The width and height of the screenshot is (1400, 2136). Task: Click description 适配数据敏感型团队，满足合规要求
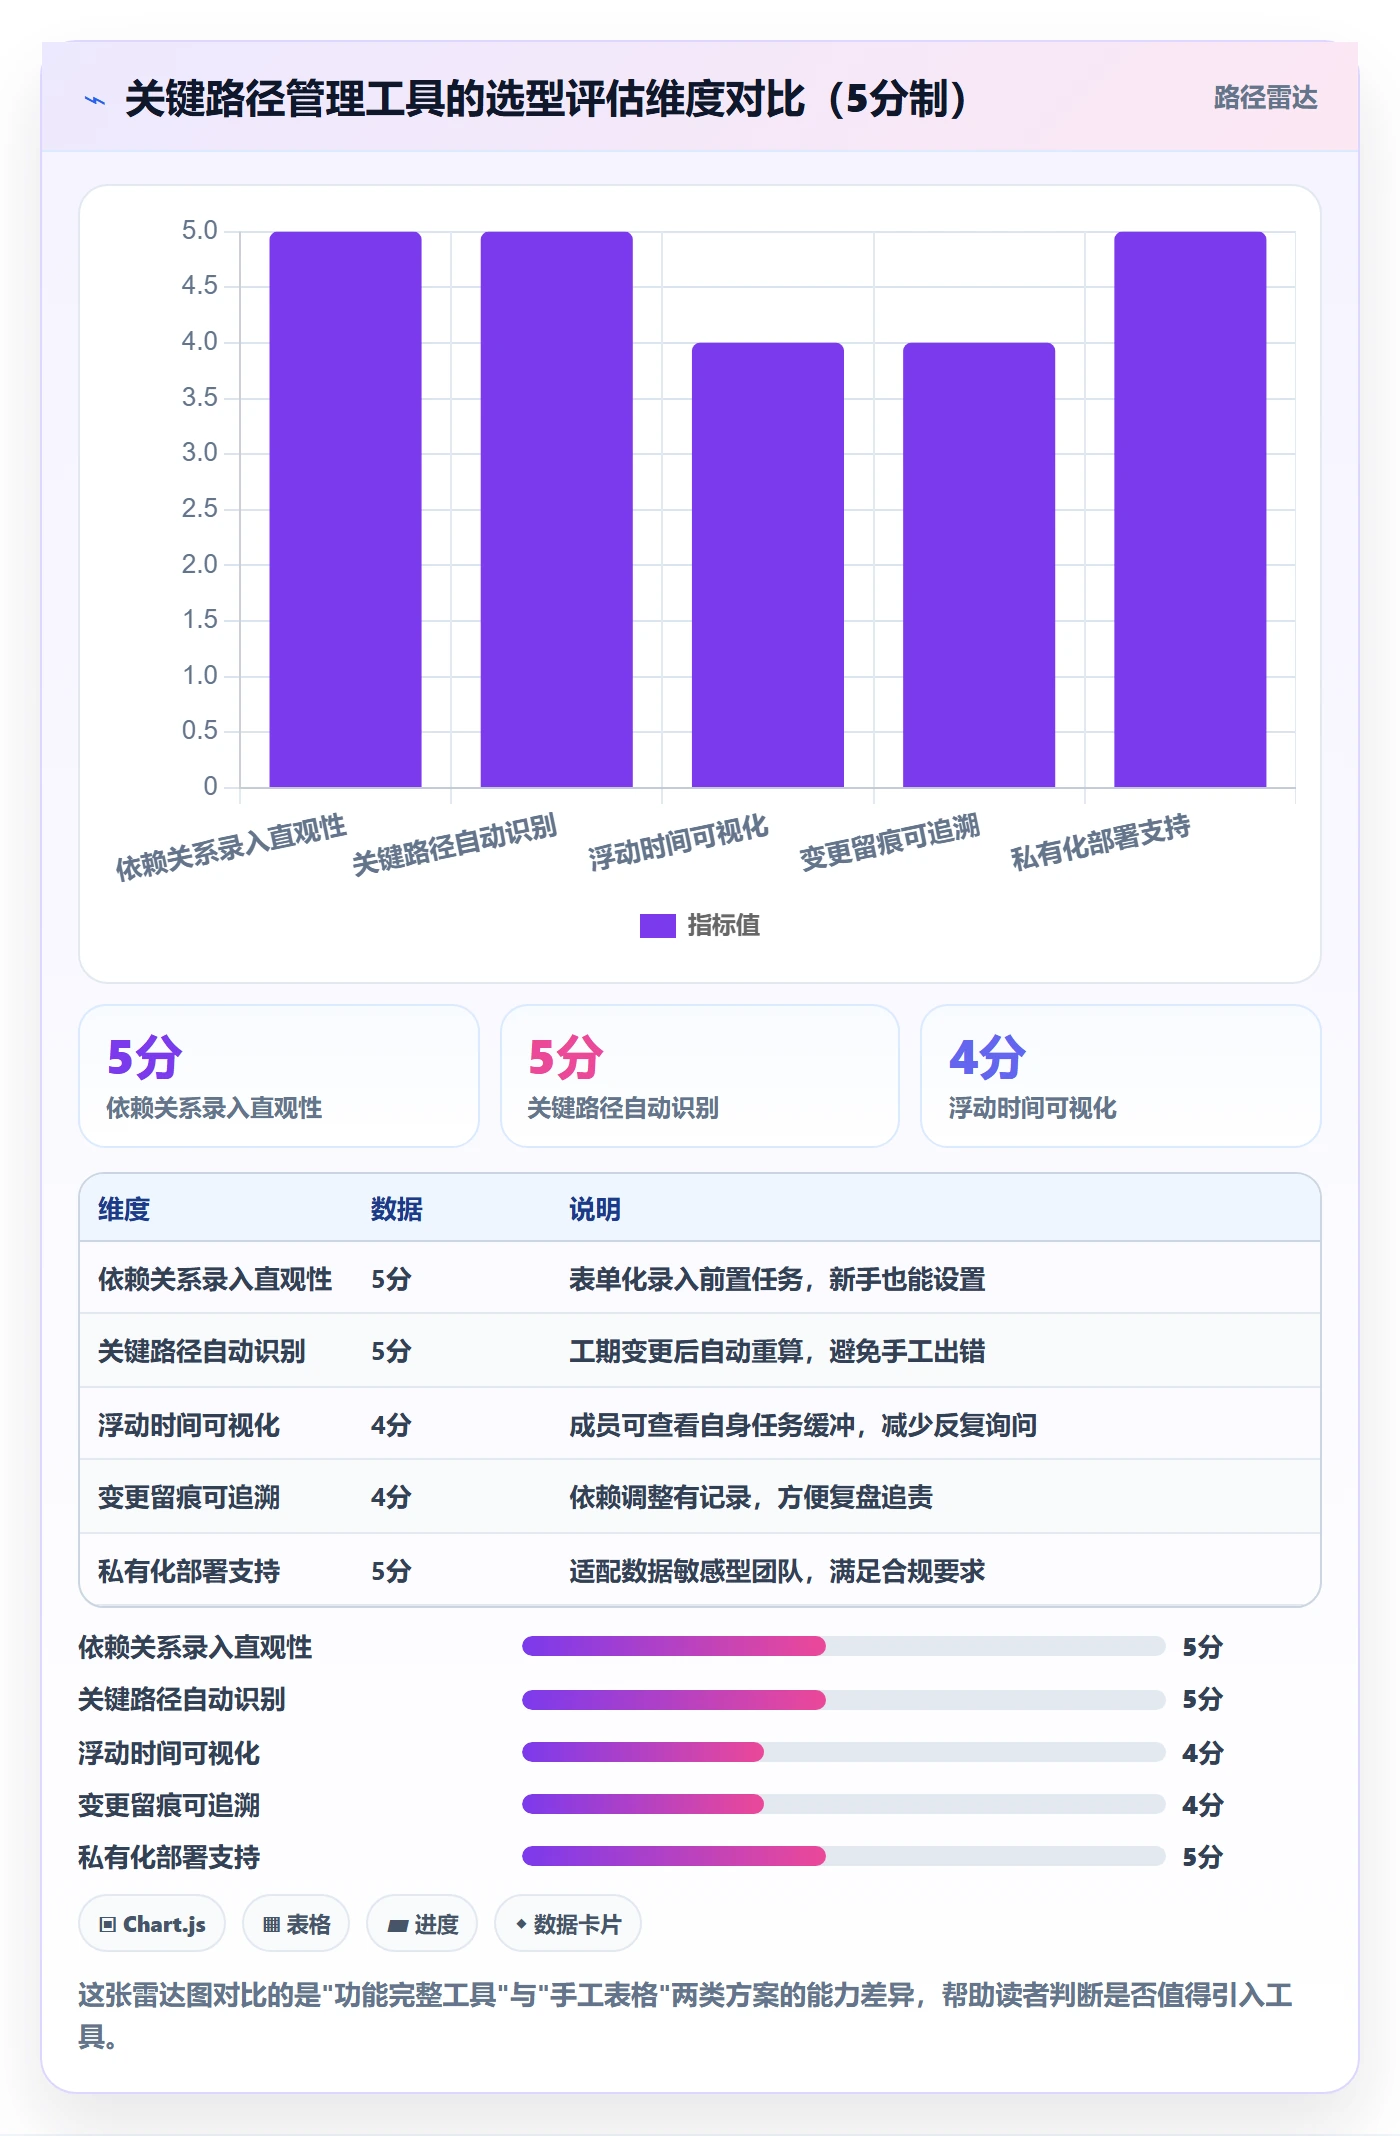point(777,1571)
